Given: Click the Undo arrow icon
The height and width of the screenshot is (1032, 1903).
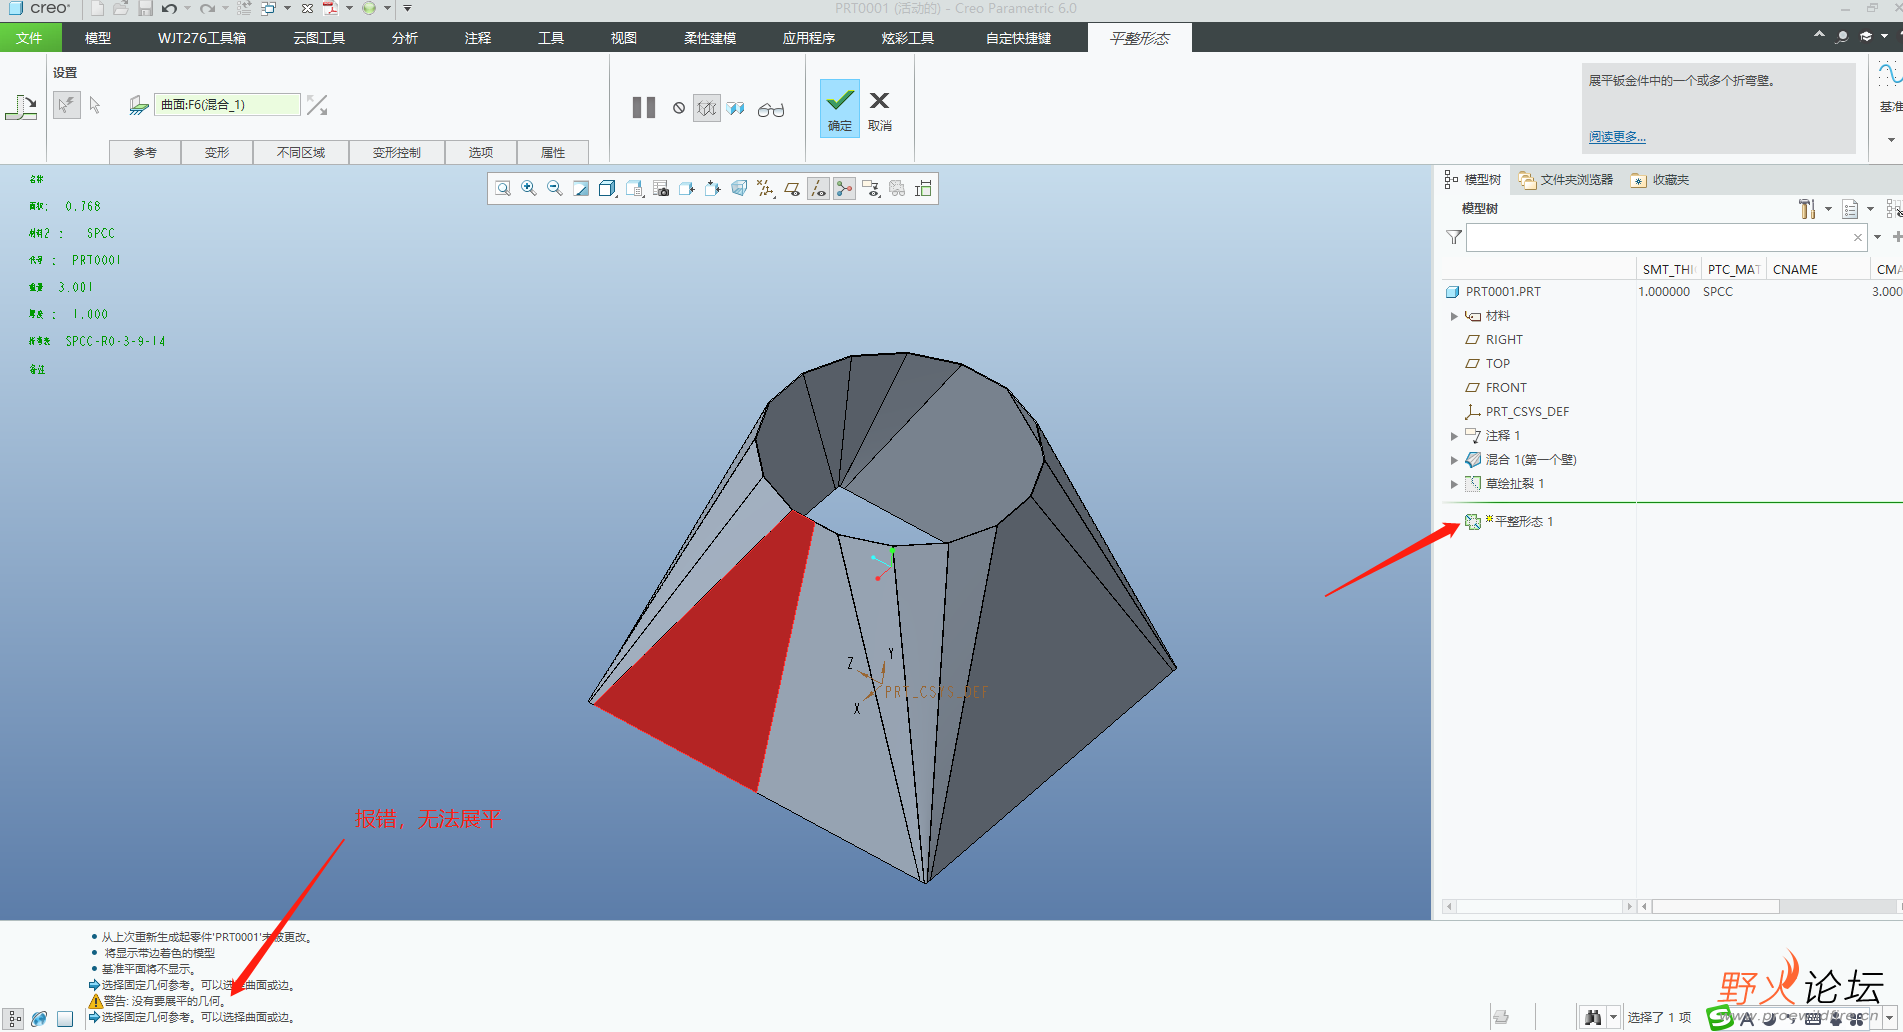Looking at the screenshot, I should tap(169, 9).
